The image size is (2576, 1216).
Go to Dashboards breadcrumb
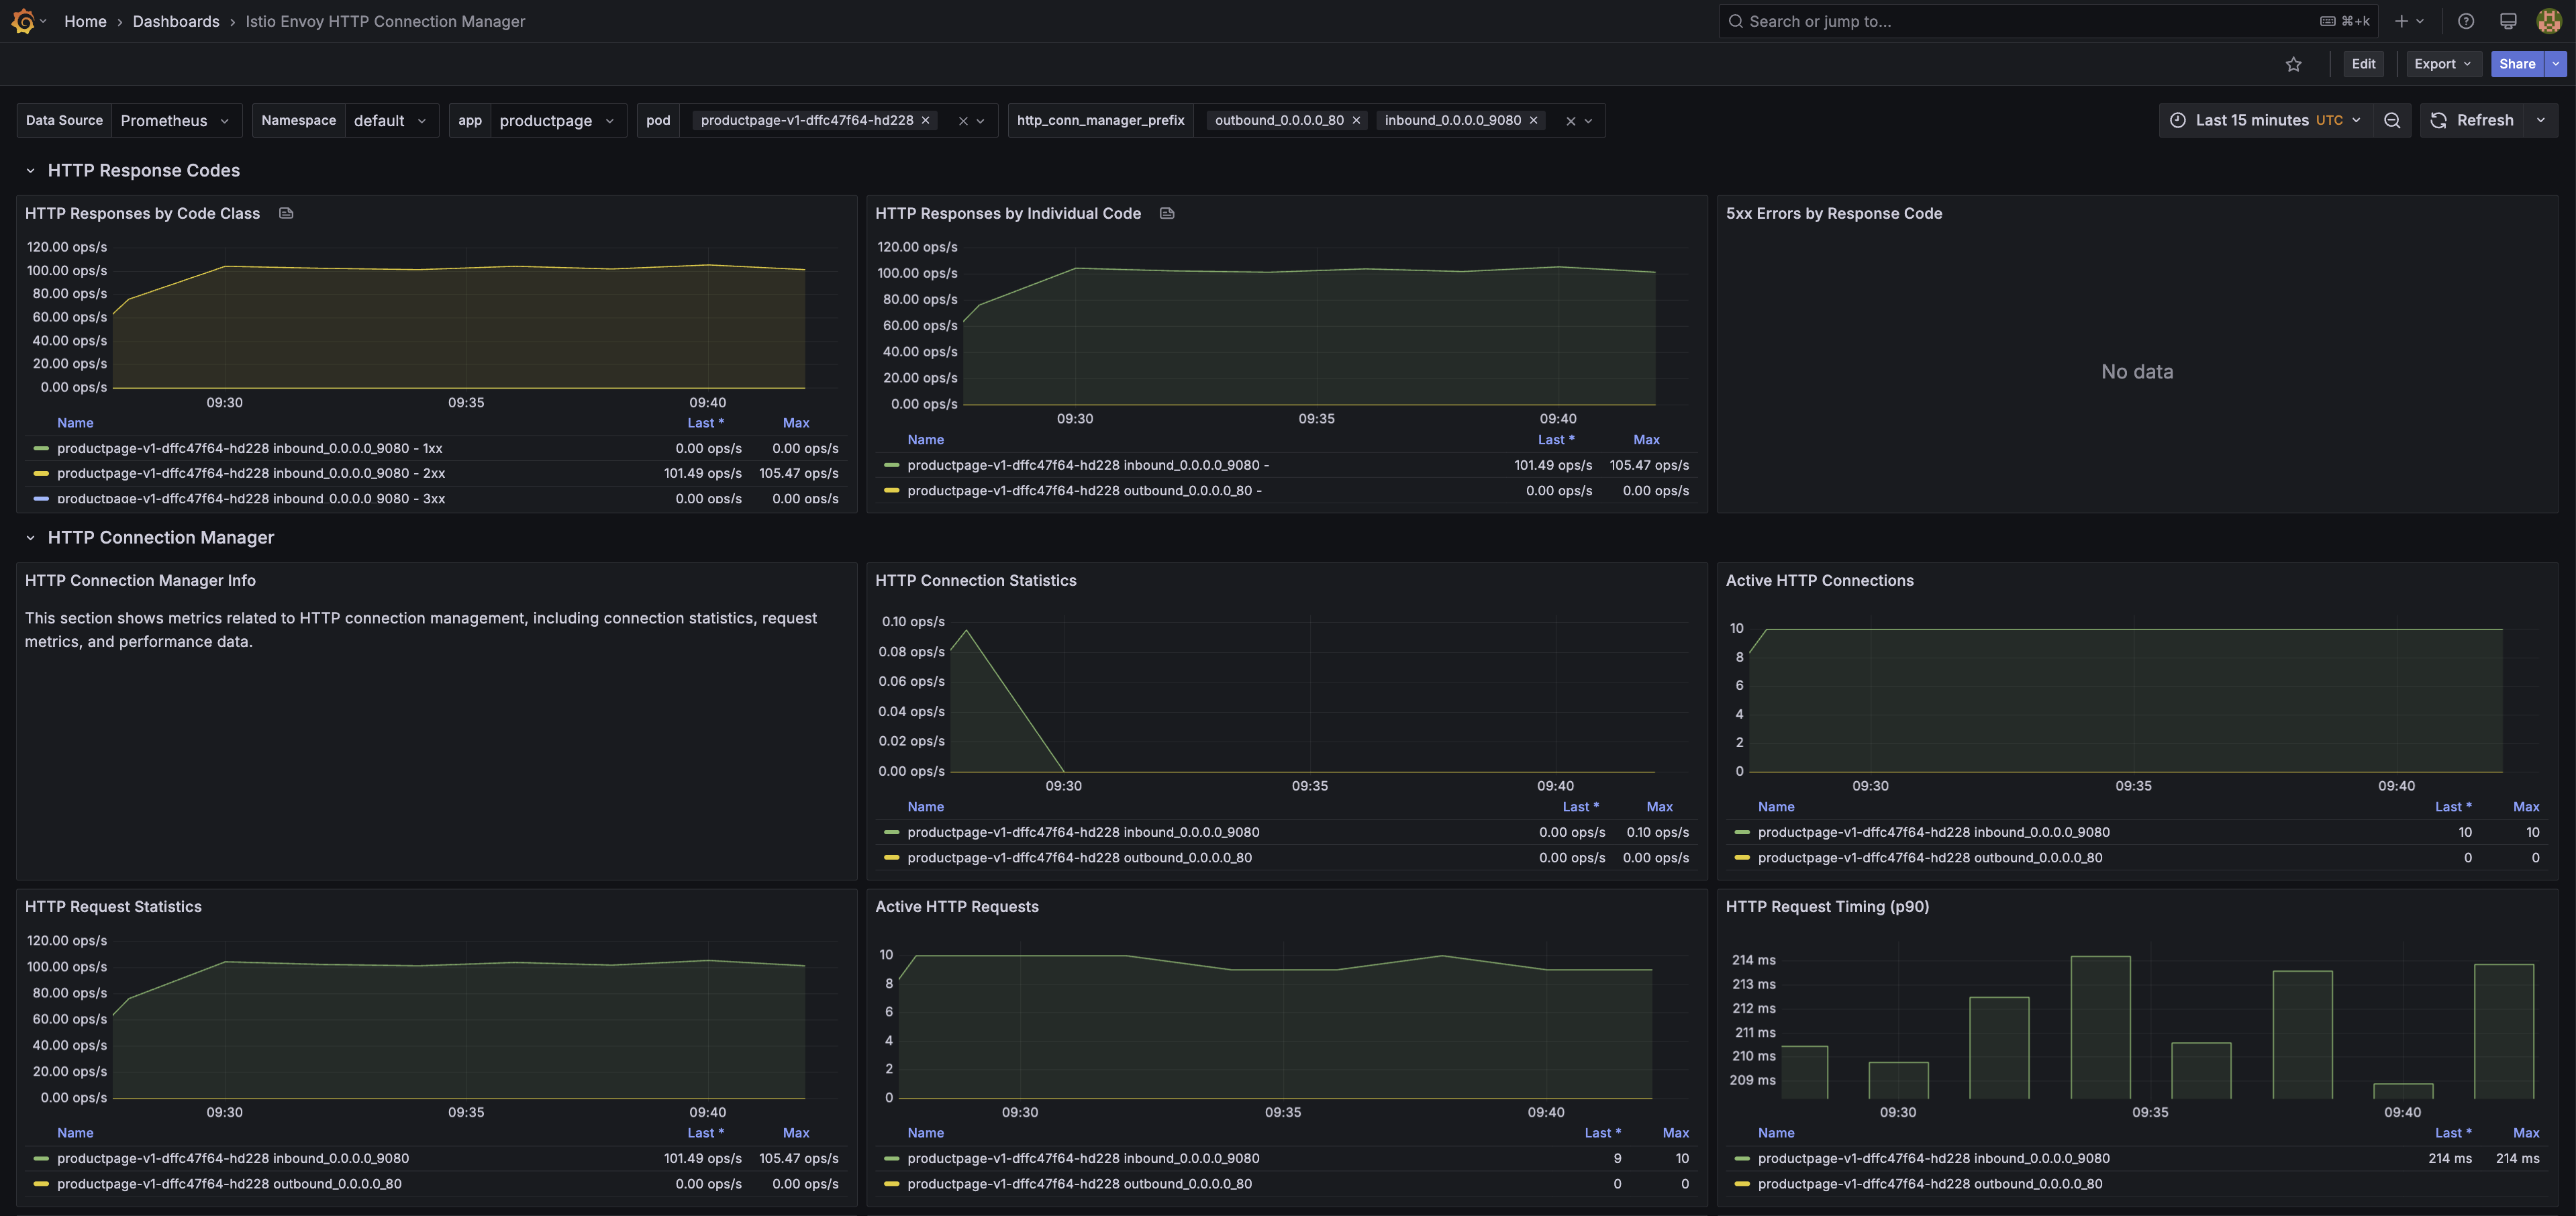pos(176,21)
